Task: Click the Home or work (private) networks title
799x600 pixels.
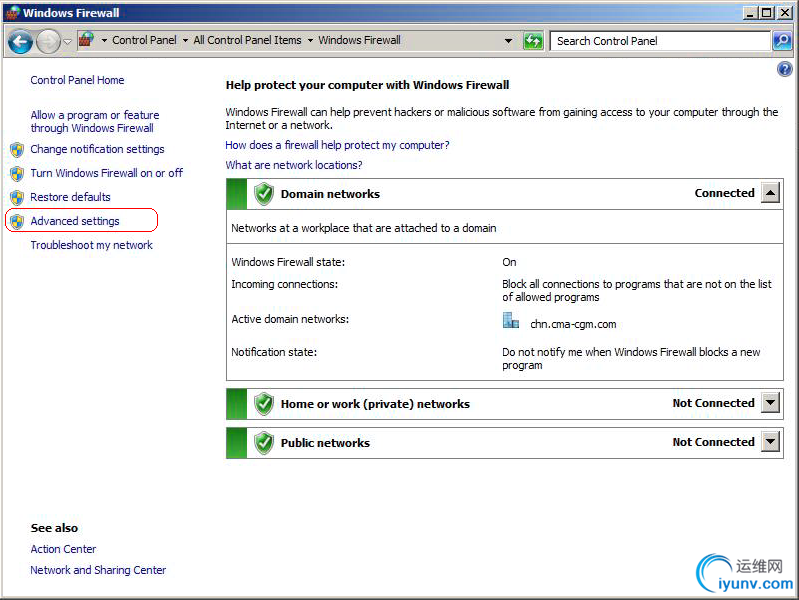Action: pyautogui.click(x=375, y=404)
